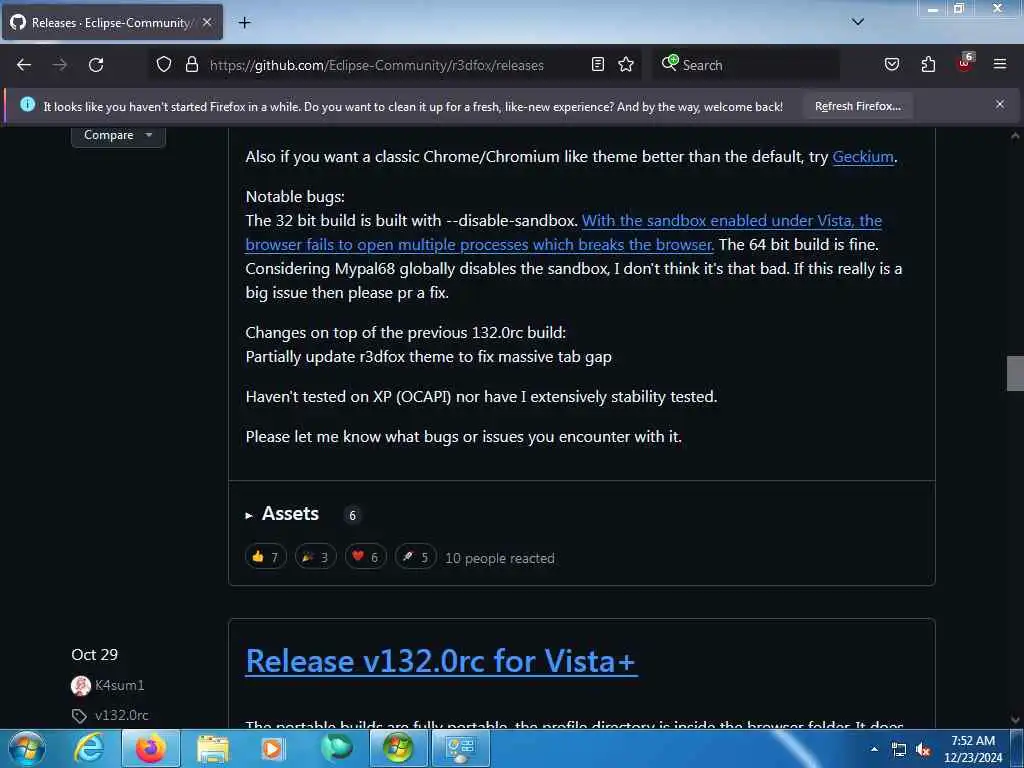Open Windows Explorer folder in taskbar
Image resolution: width=1024 pixels, height=768 pixels.
click(x=213, y=748)
